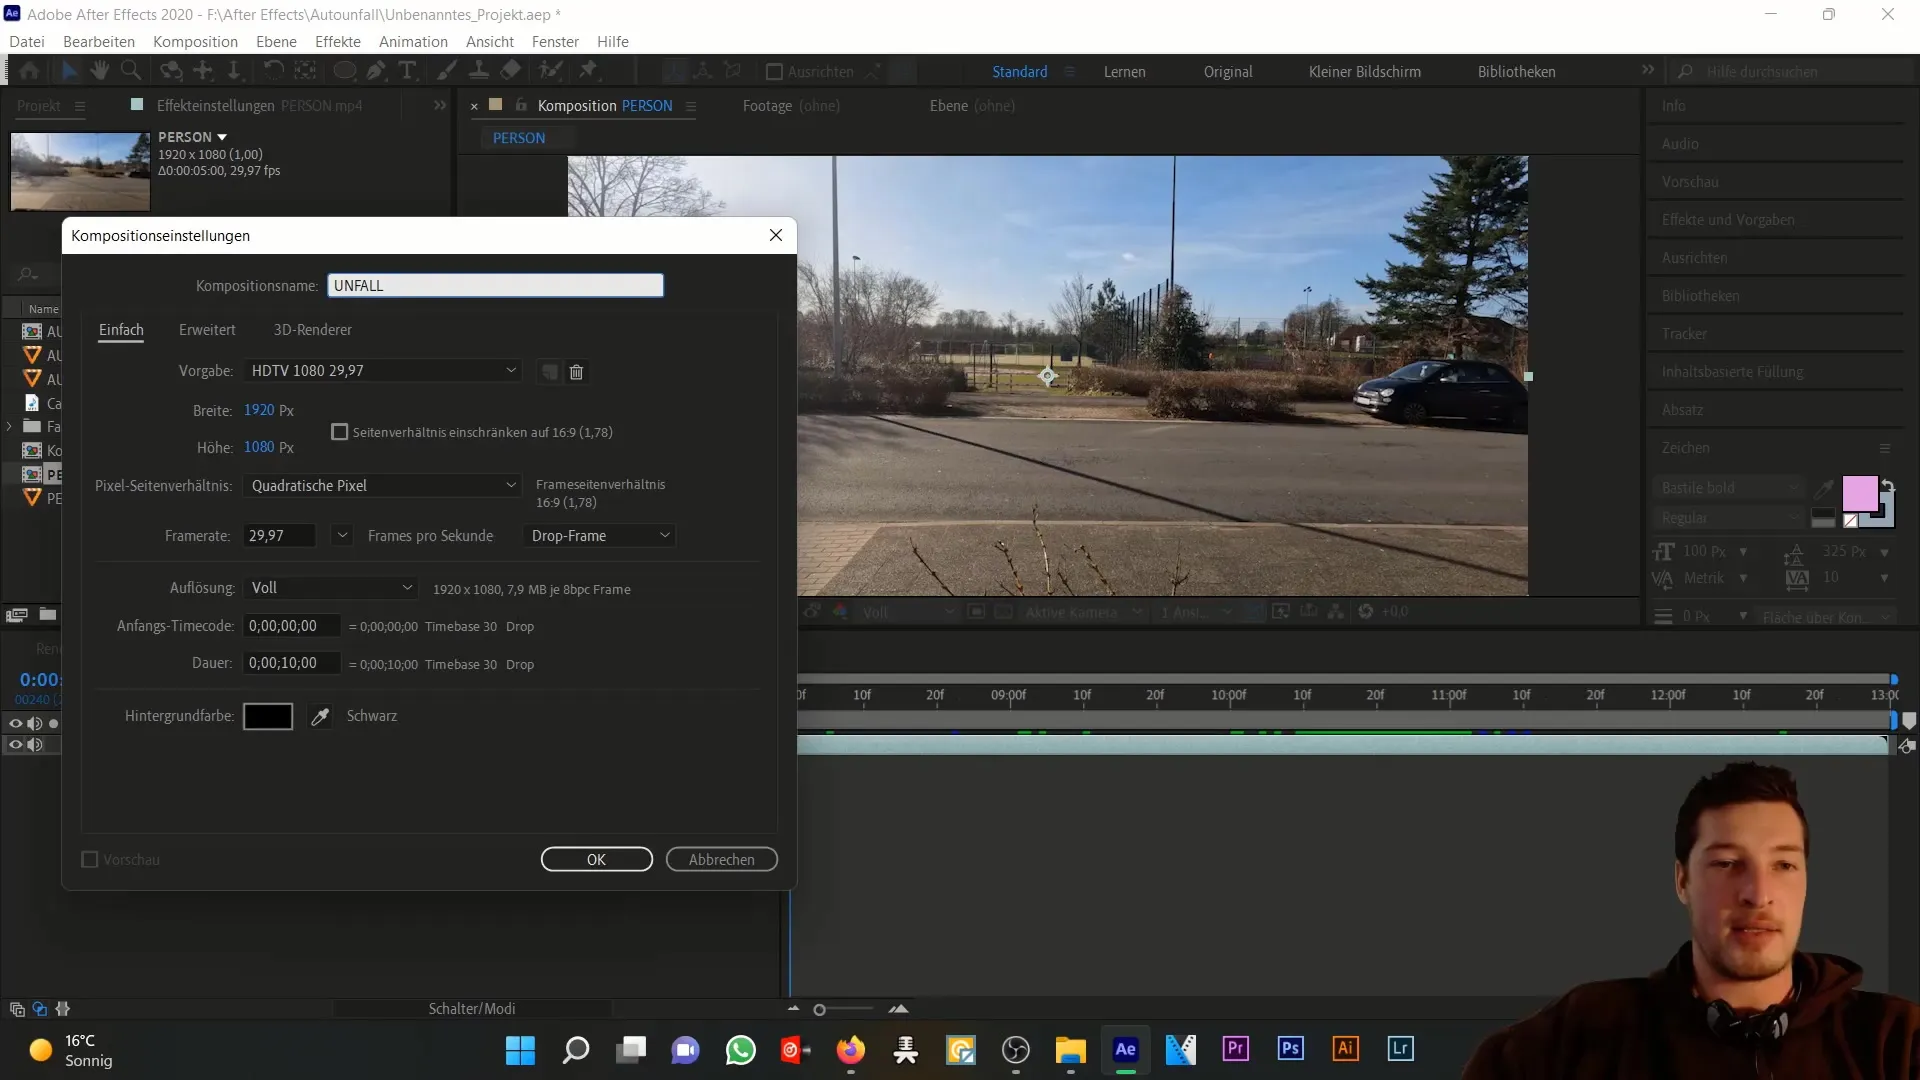This screenshot has width=1920, height=1080.
Task: Open After Effects from the taskbar
Action: (x=1125, y=1049)
